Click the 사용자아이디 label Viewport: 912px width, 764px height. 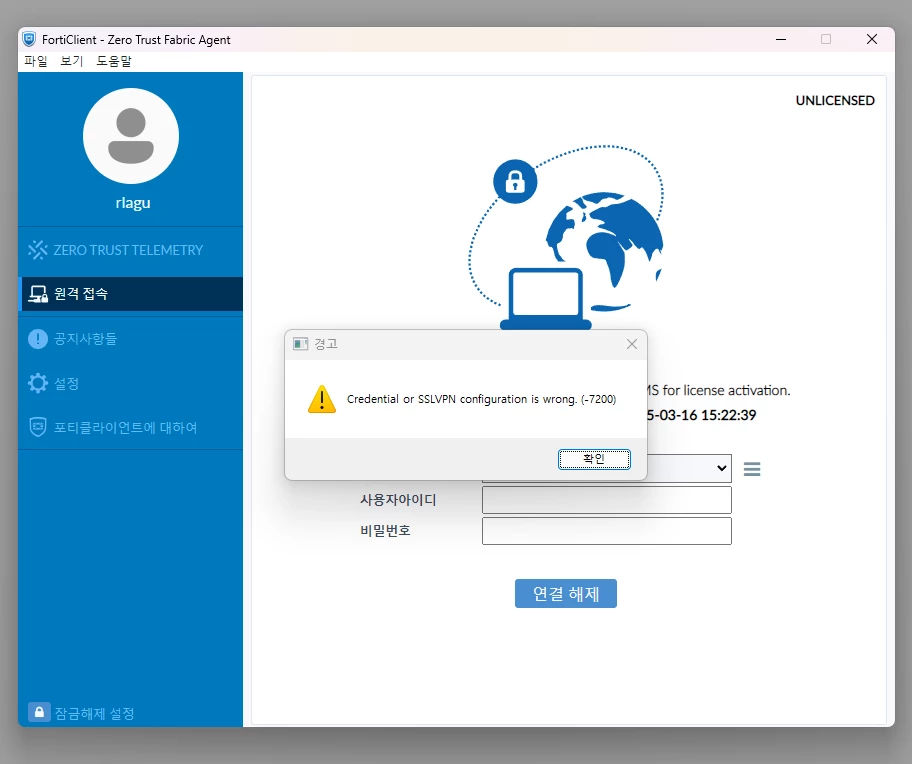coord(398,500)
